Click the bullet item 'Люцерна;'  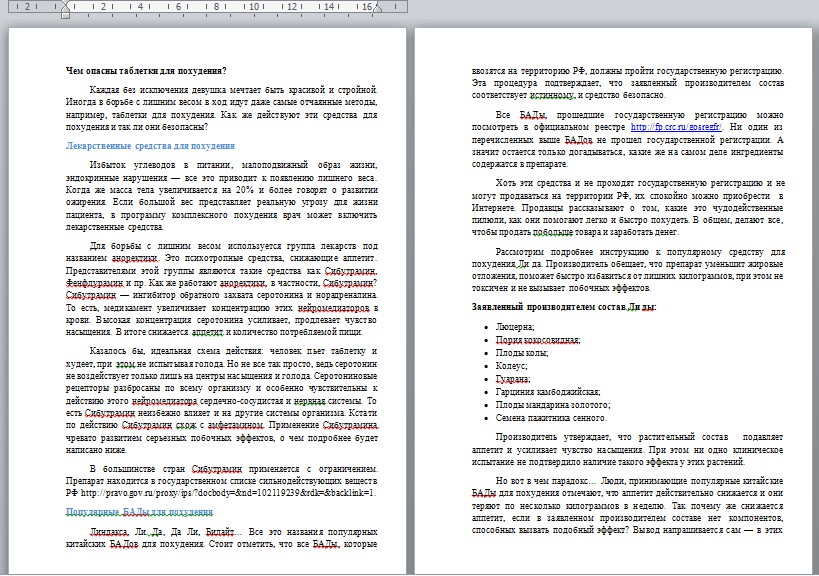(514, 327)
